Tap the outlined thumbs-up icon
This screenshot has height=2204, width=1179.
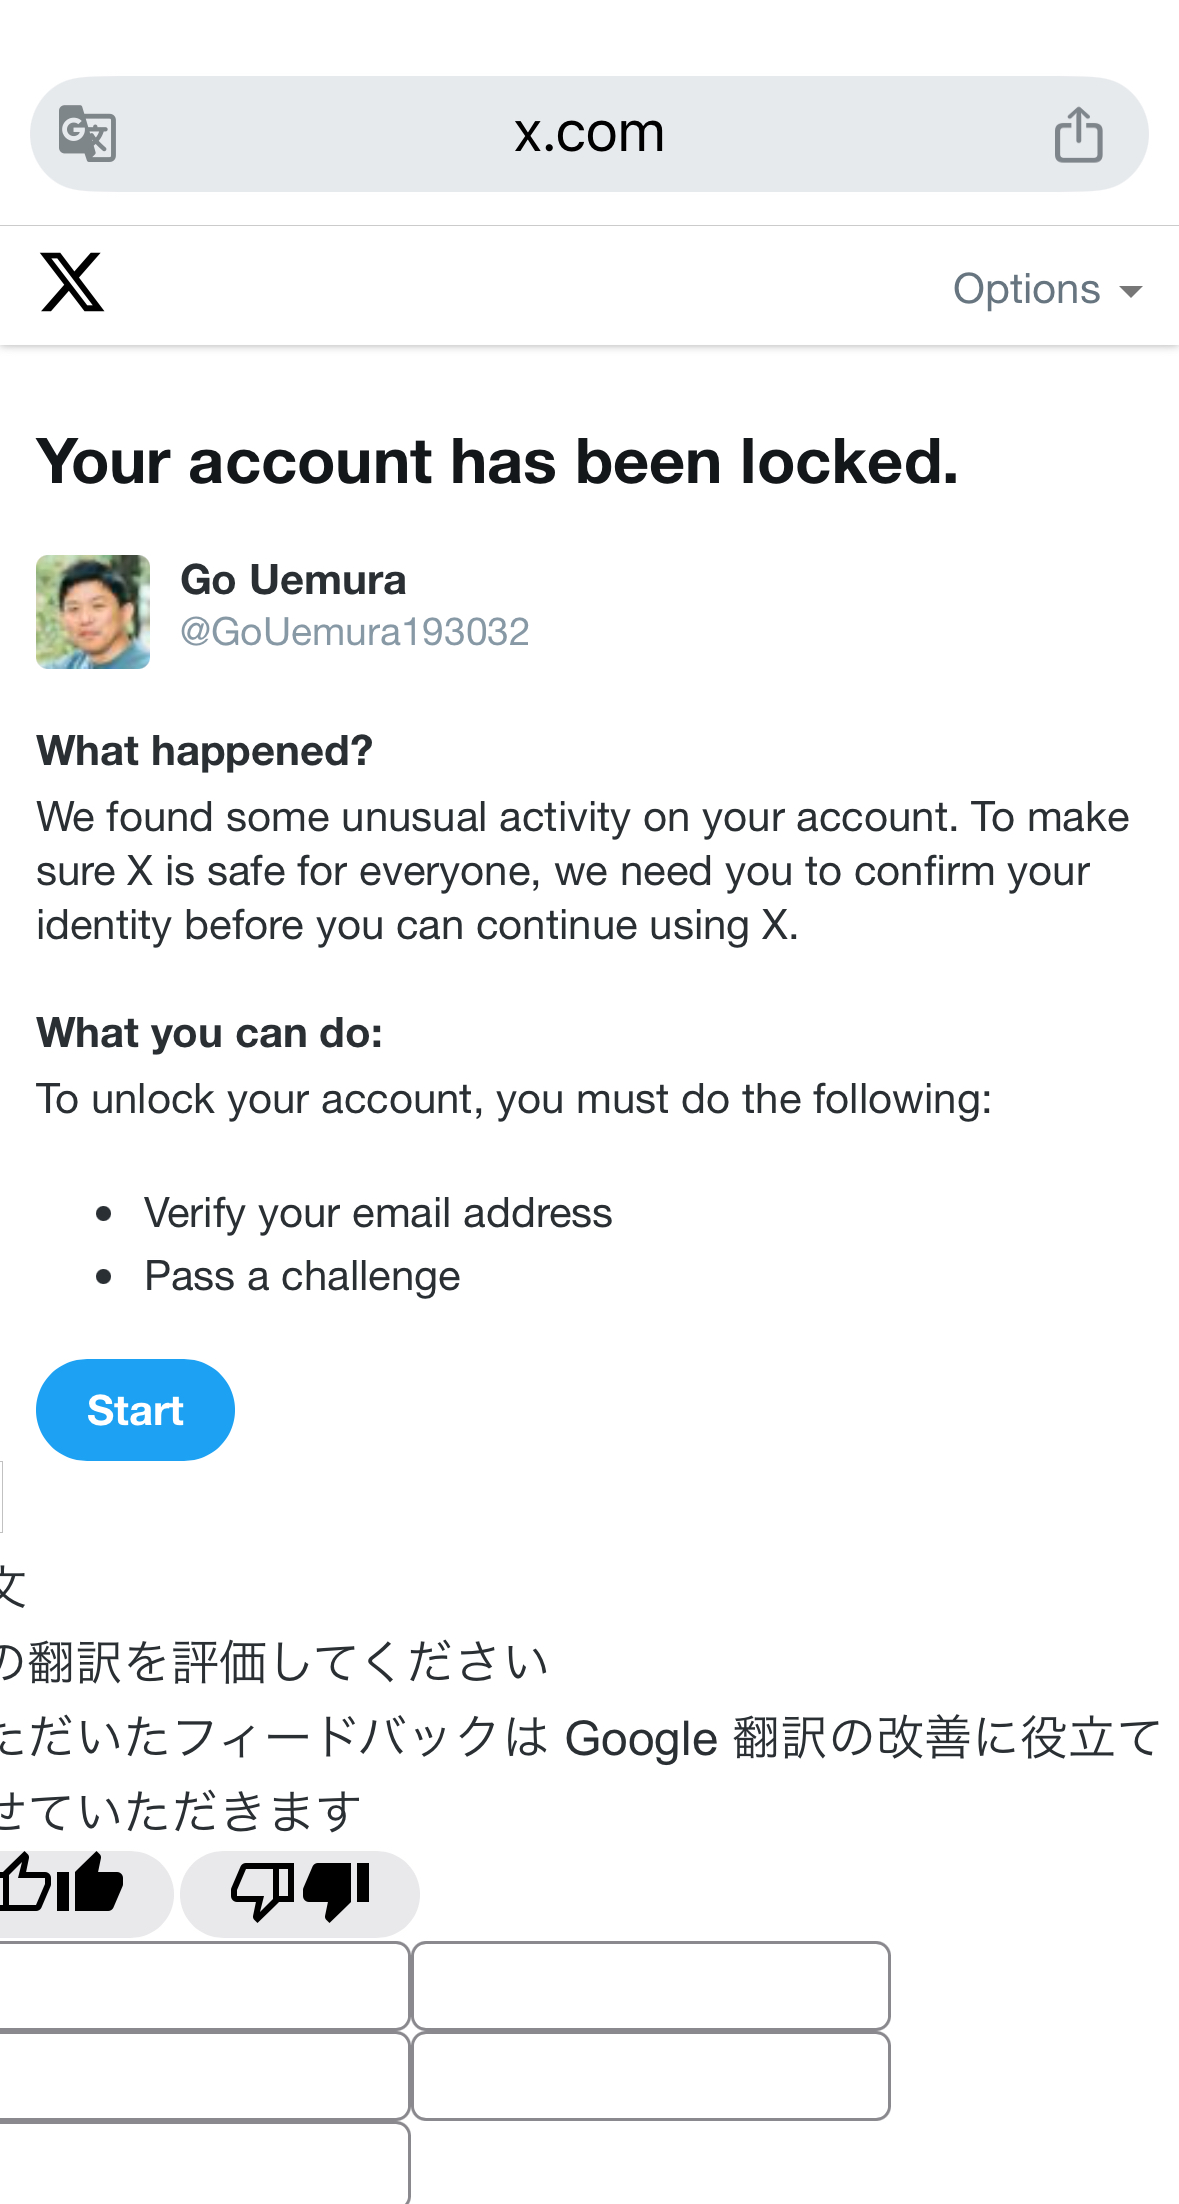click(x=24, y=1883)
